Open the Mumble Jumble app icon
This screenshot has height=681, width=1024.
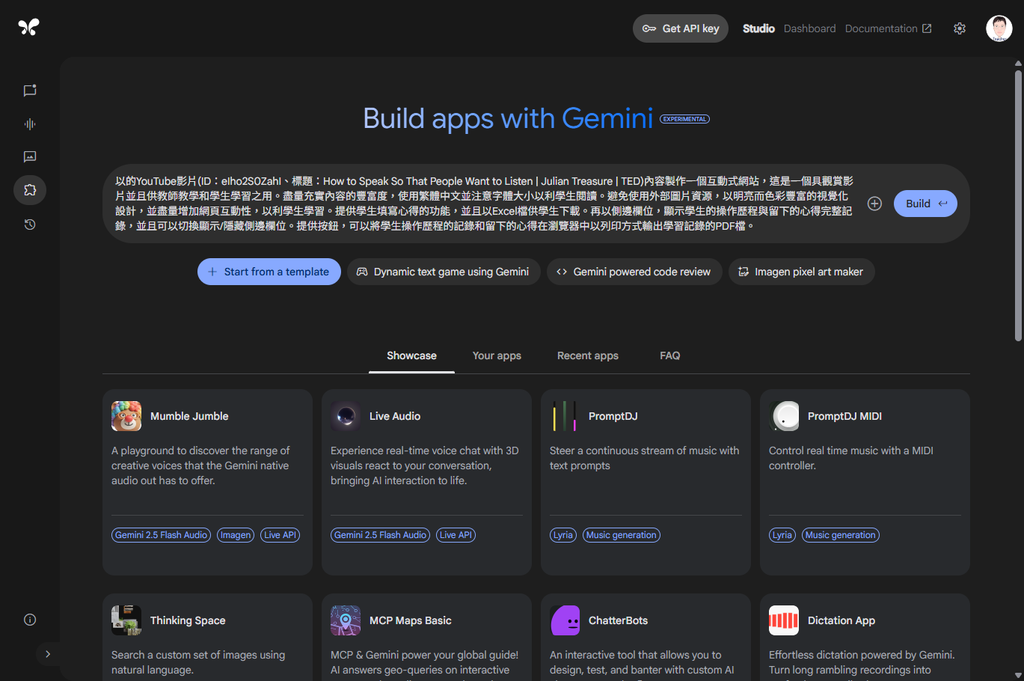click(127, 416)
